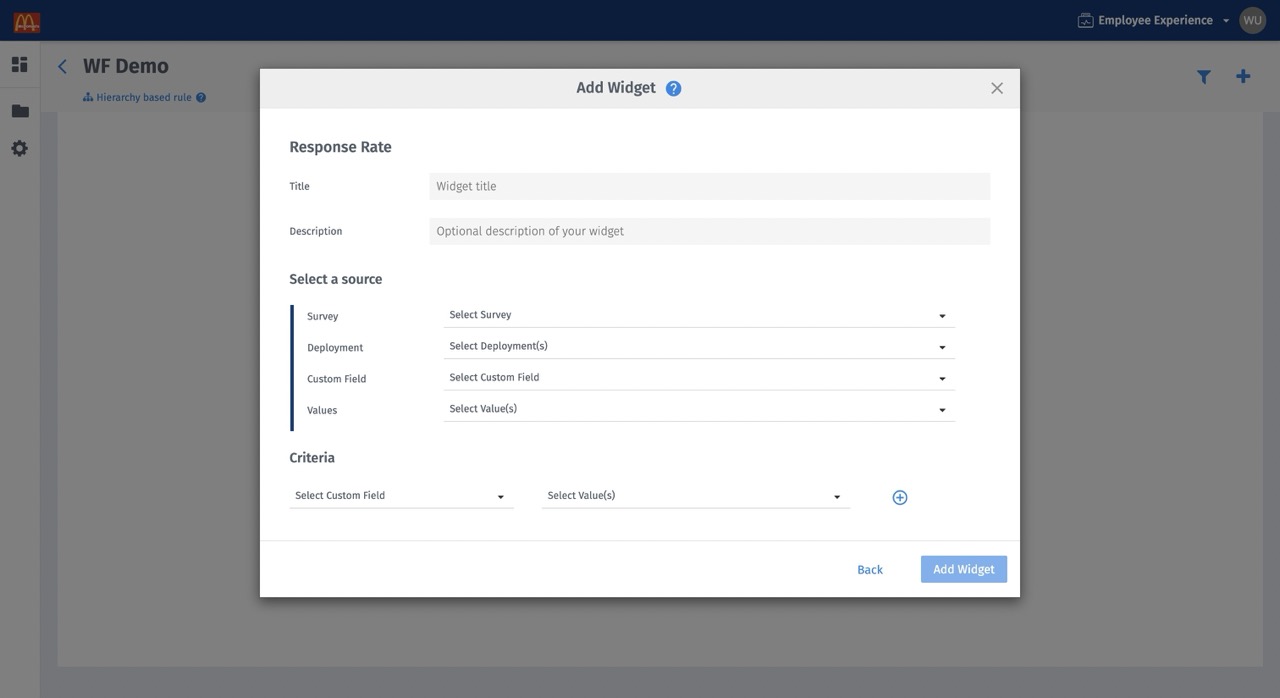Click the plus icon to add new item
1280x698 pixels.
(1242, 75)
